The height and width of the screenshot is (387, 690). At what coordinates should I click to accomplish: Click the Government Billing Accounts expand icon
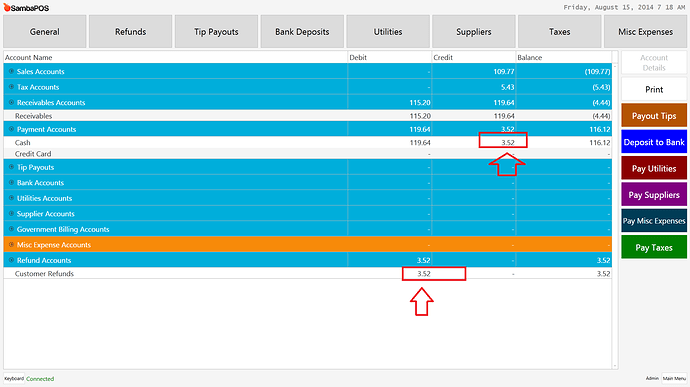(x=11, y=229)
